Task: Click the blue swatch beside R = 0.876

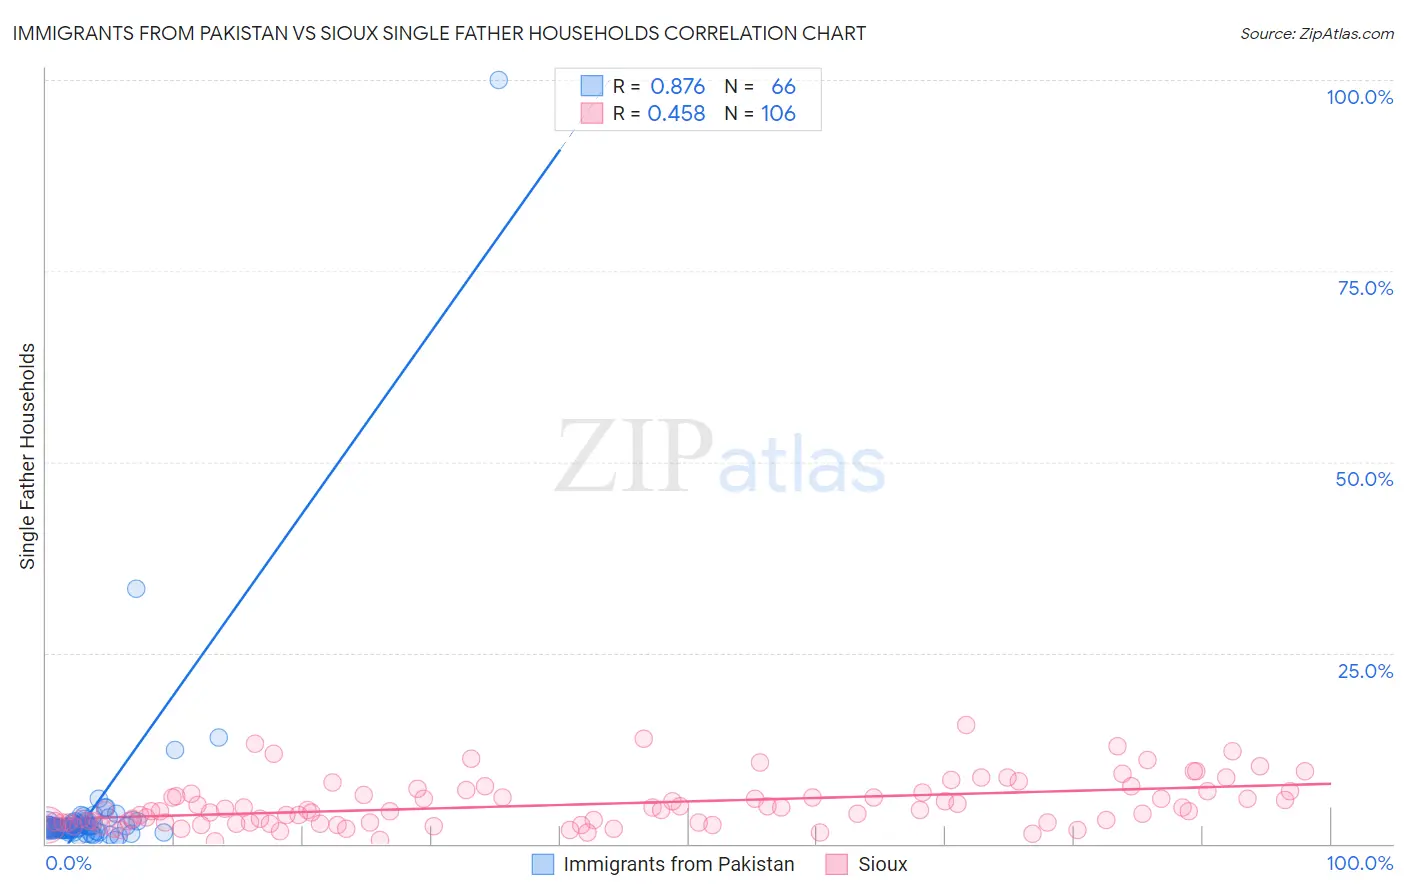Action: [592, 86]
